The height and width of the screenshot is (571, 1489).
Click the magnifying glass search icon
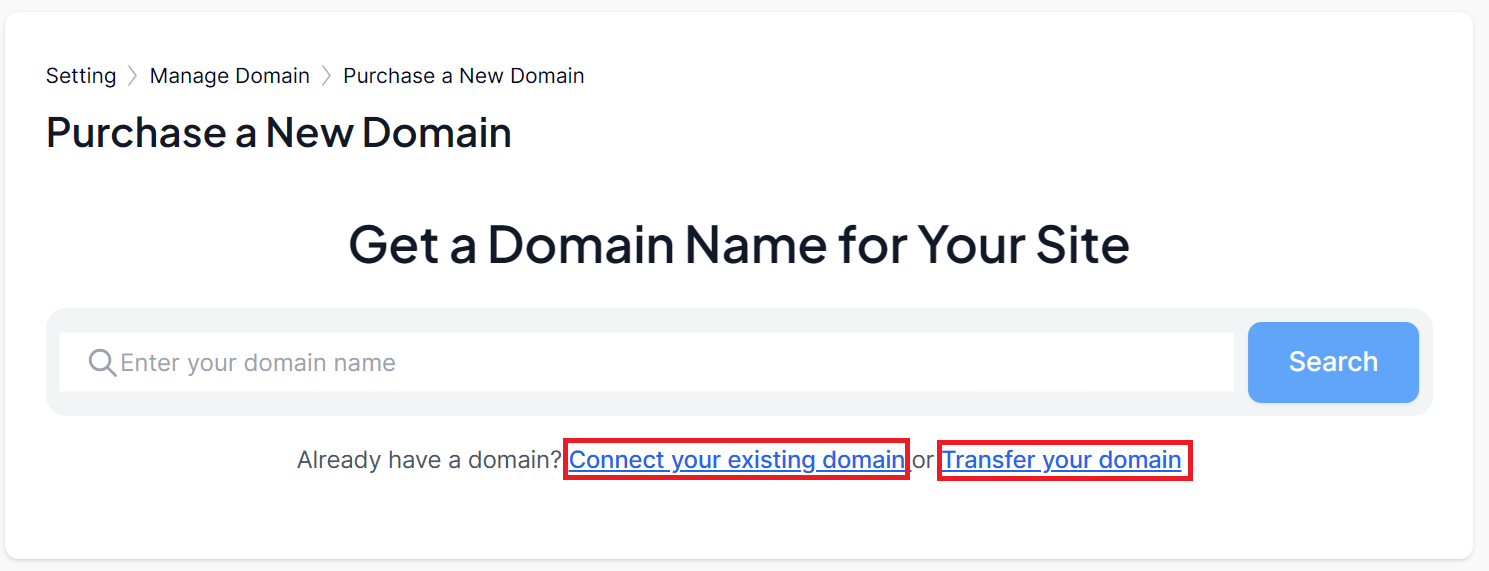tap(102, 362)
